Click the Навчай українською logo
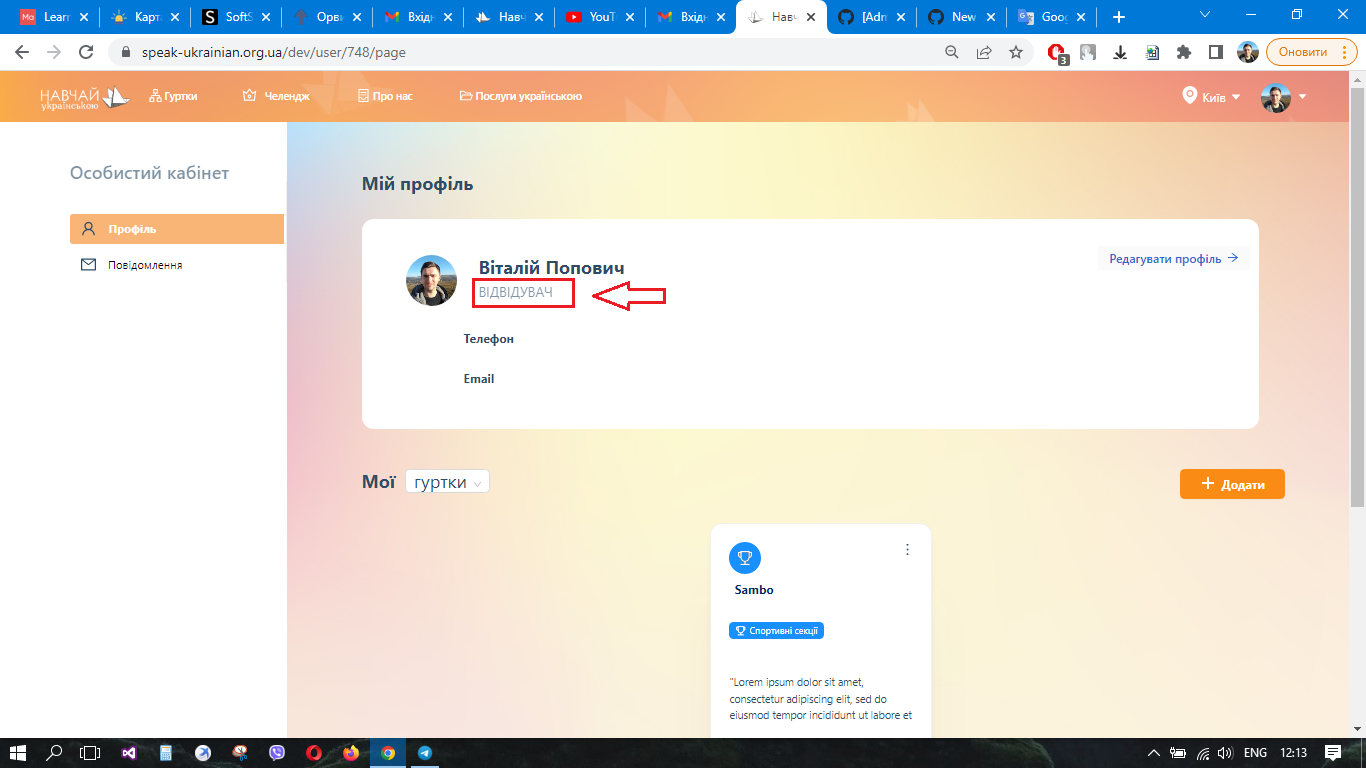 (85, 97)
